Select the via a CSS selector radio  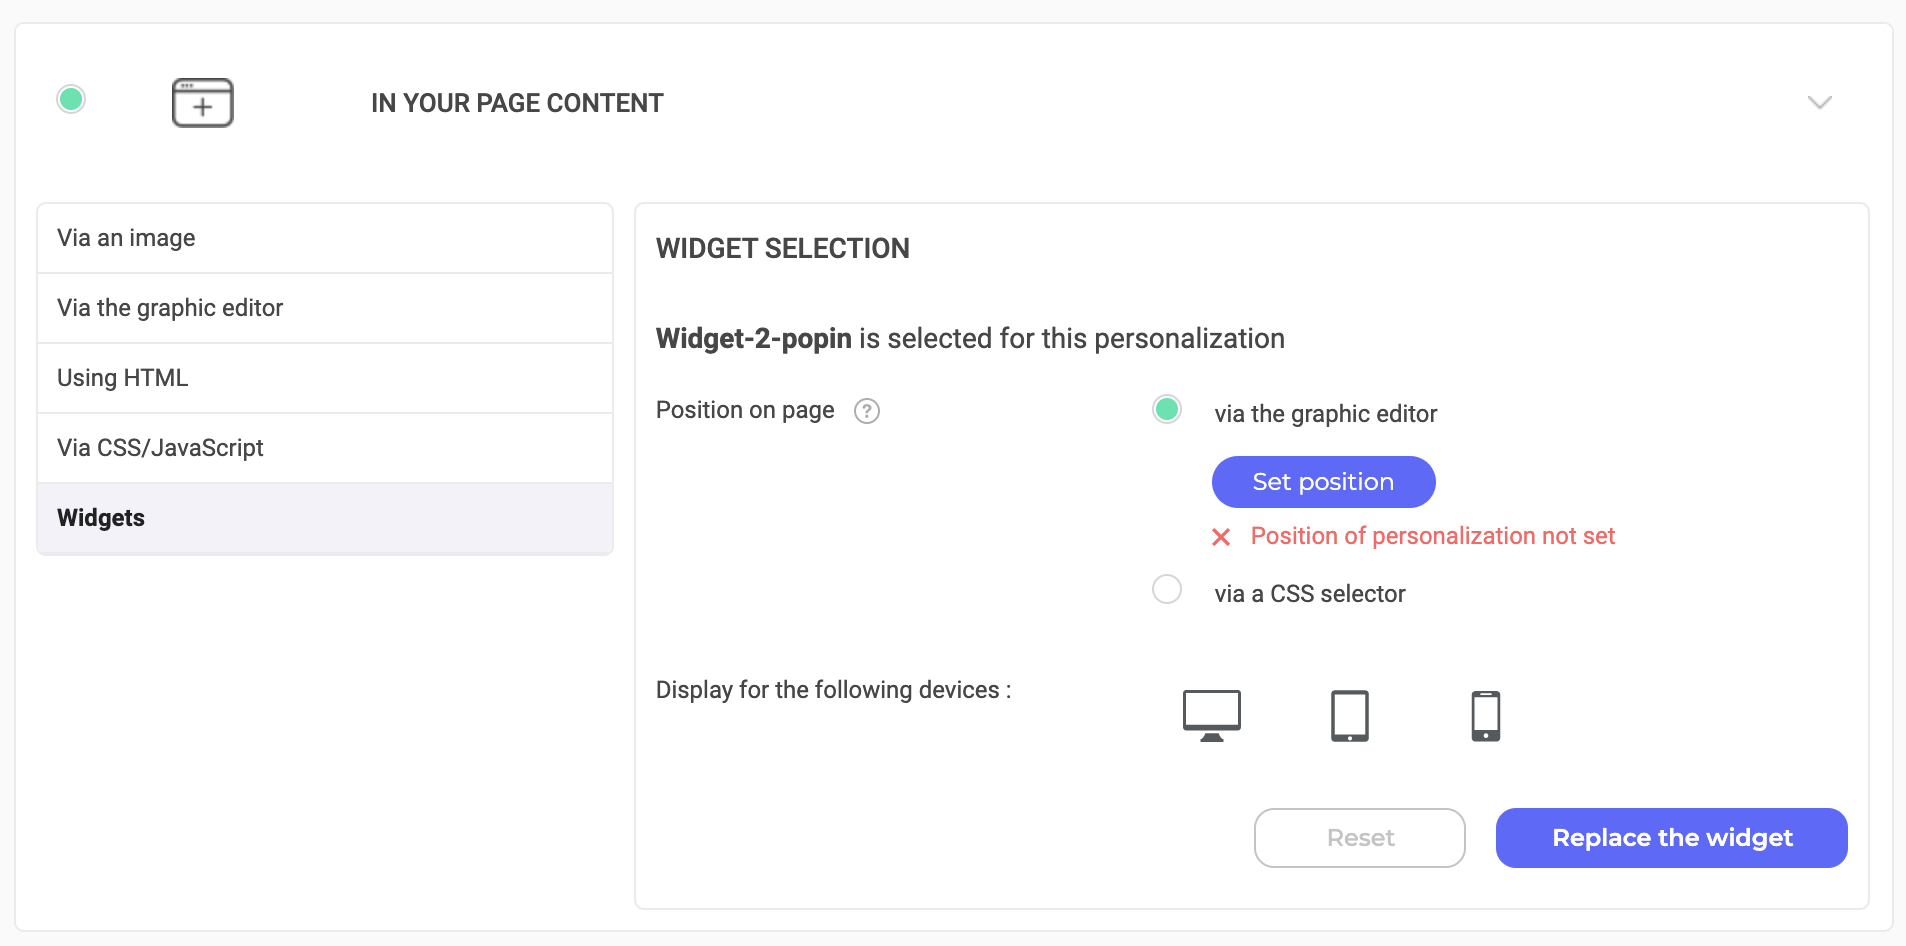pos(1167,589)
